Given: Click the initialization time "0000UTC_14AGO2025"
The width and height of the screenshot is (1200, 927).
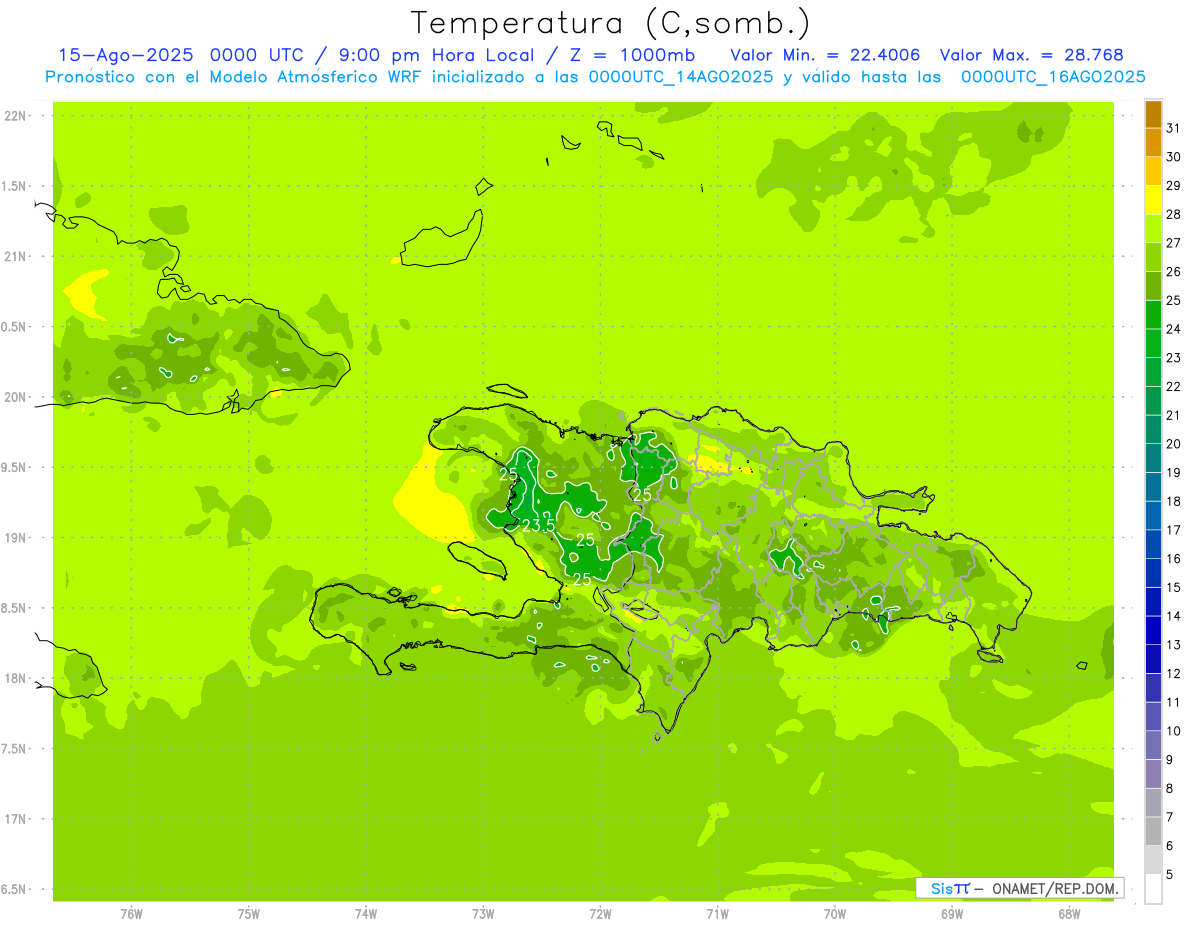Looking at the screenshot, I should click(681, 77).
